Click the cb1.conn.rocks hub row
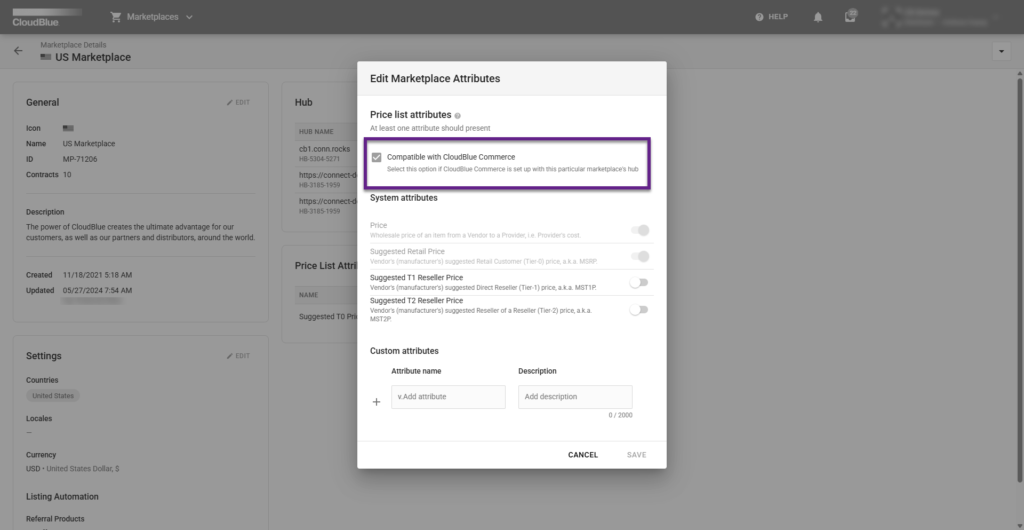Image resolution: width=1024 pixels, height=530 pixels. pos(327,153)
